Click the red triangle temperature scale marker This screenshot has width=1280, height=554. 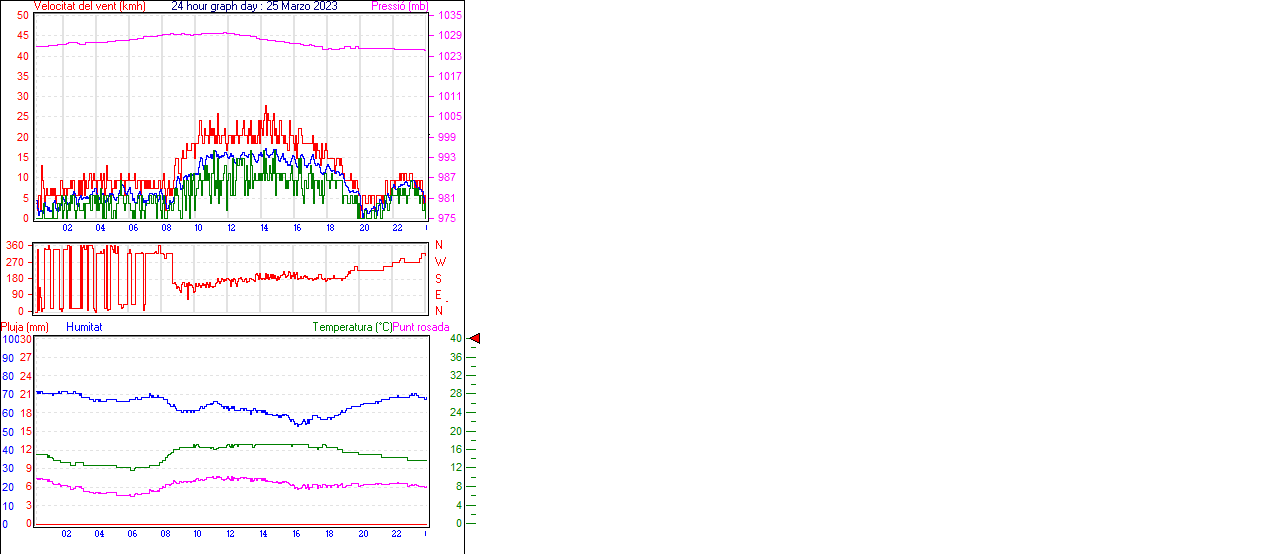click(x=475, y=339)
